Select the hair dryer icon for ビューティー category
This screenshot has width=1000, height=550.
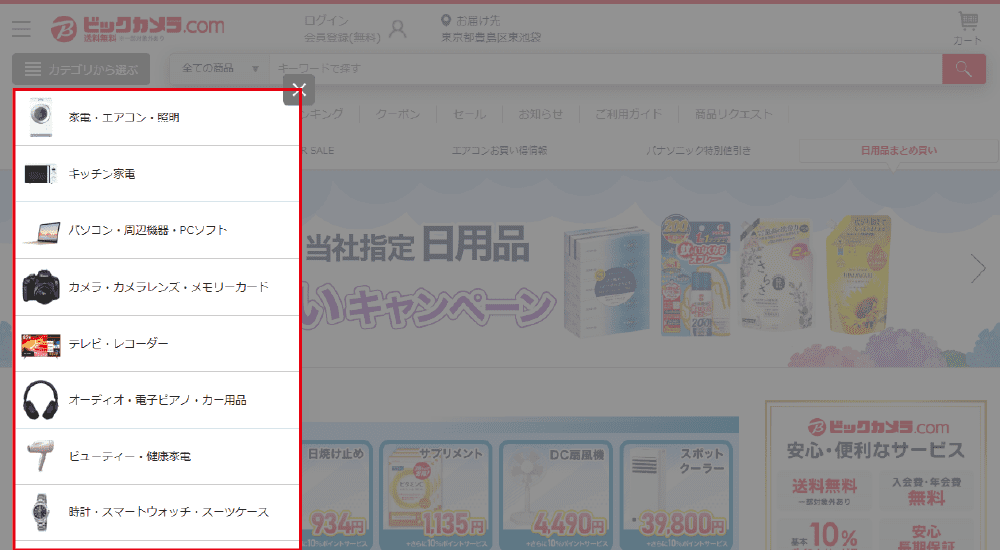(41, 456)
